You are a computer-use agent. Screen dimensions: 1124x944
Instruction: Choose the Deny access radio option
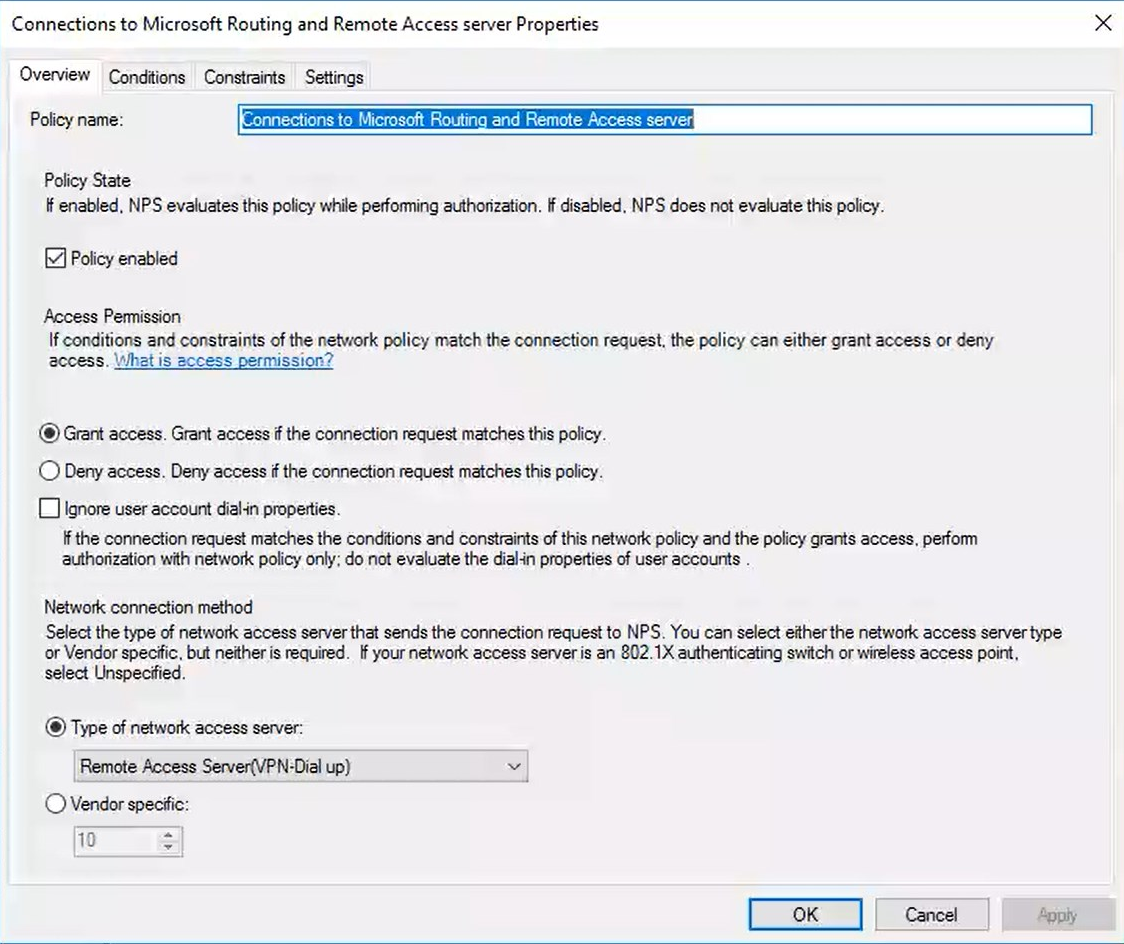49,471
